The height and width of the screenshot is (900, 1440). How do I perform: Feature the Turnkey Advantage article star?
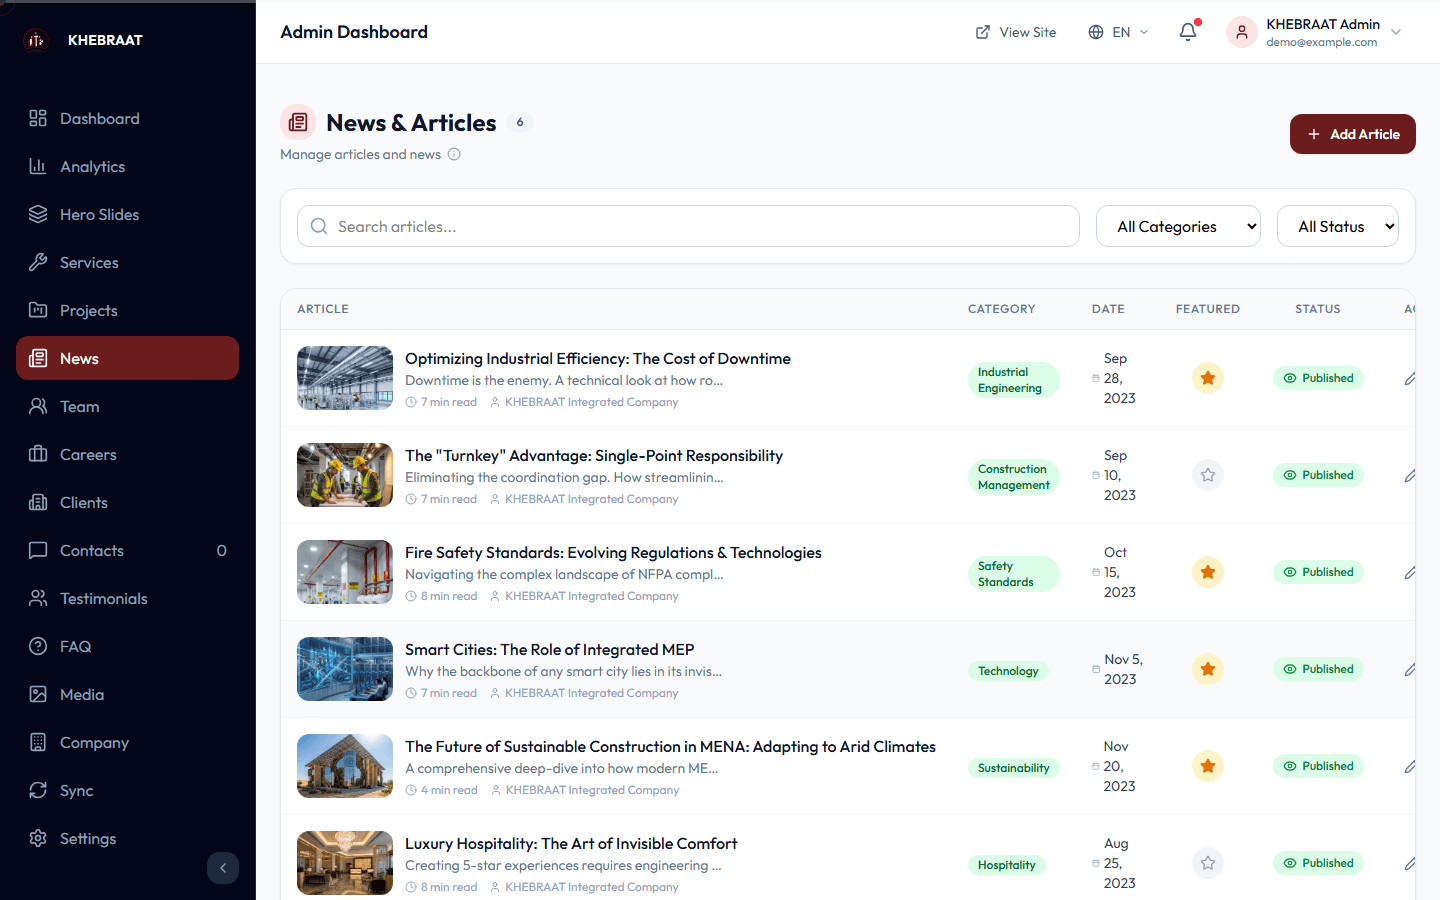(x=1208, y=475)
